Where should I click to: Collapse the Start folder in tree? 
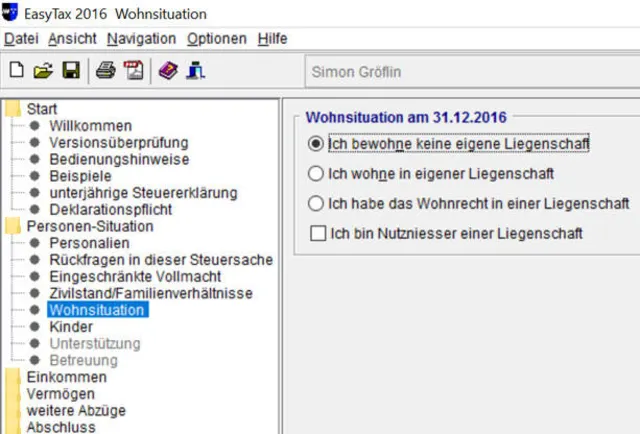tap(13, 109)
